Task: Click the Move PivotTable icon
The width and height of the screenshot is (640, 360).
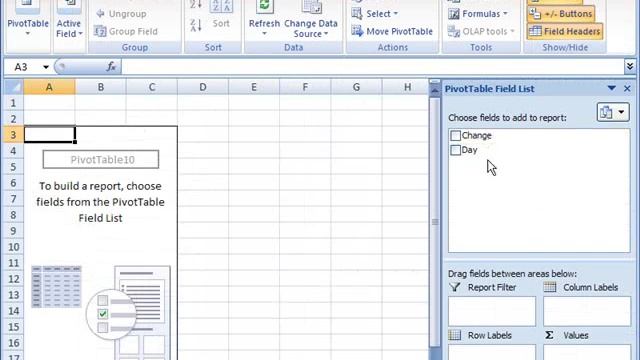Action: (357, 31)
